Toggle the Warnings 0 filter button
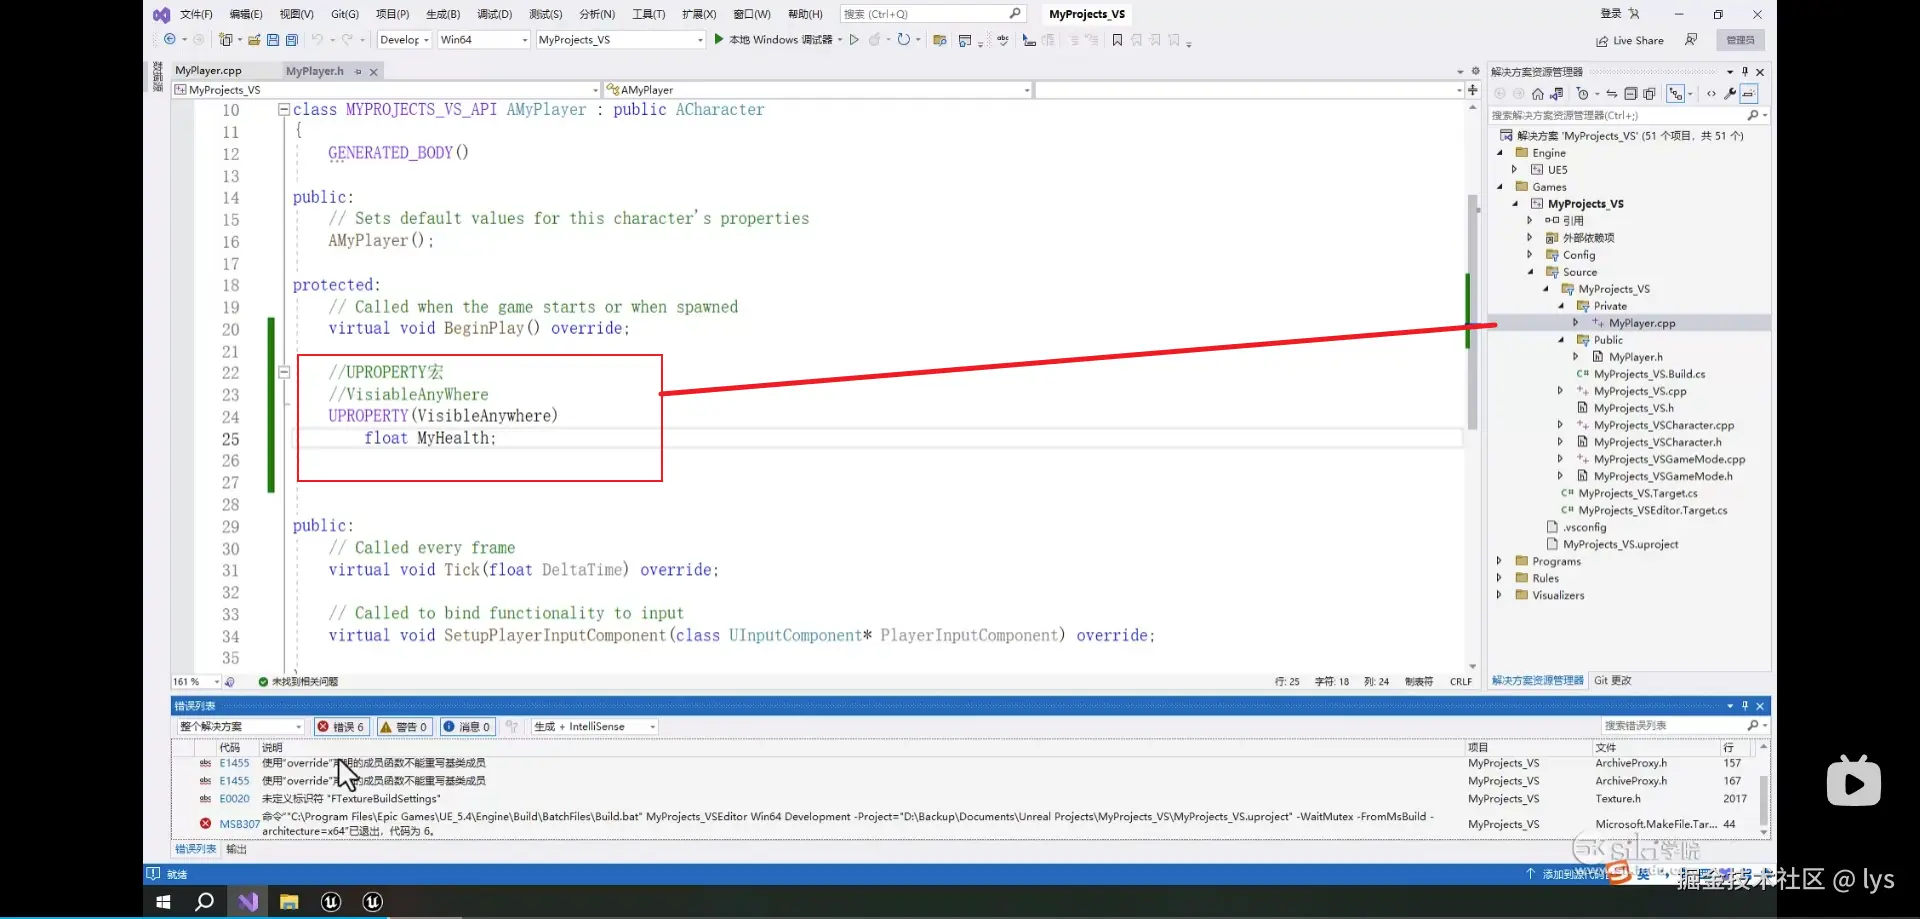Screen dimensions: 1920x919 (x=404, y=727)
